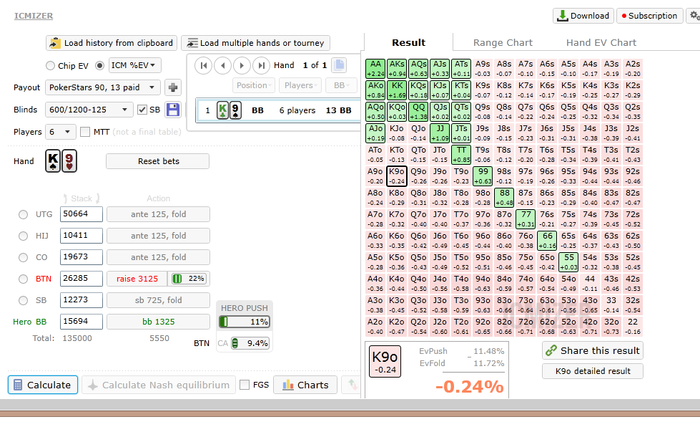Click BTN action raise 3125
The height and width of the screenshot is (427, 700).
(x=137, y=279)
